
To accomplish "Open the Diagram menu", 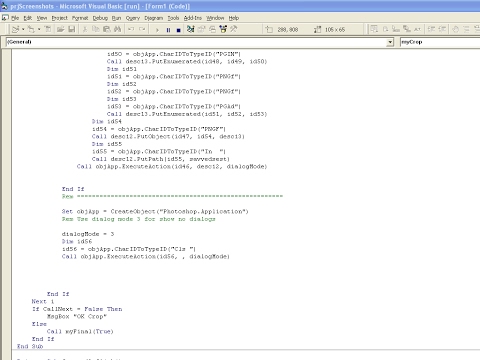I will pos(154,18).
